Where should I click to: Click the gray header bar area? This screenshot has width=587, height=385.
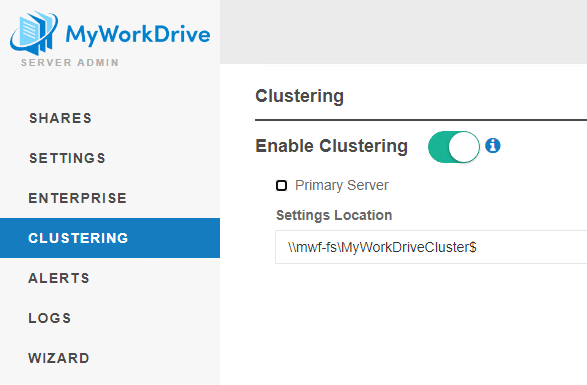pos(404,32)
